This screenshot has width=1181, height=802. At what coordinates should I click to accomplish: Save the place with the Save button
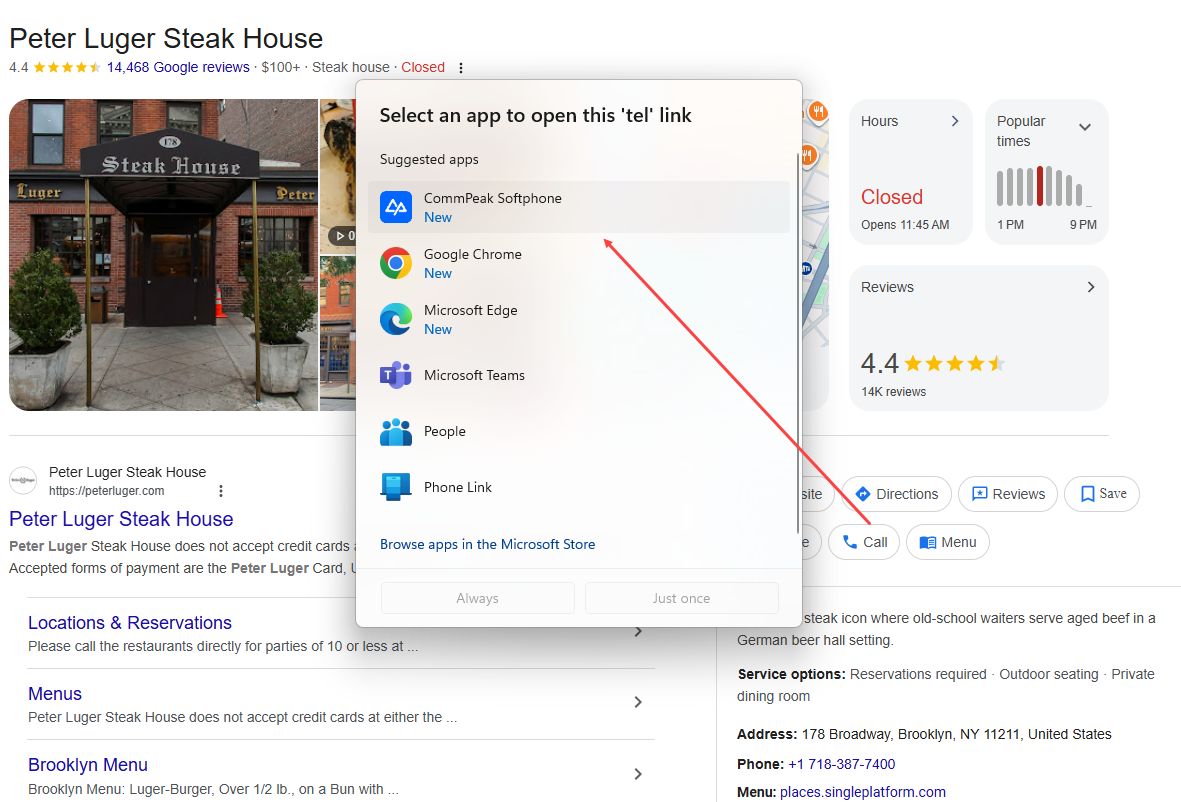tap(1102, 494)
